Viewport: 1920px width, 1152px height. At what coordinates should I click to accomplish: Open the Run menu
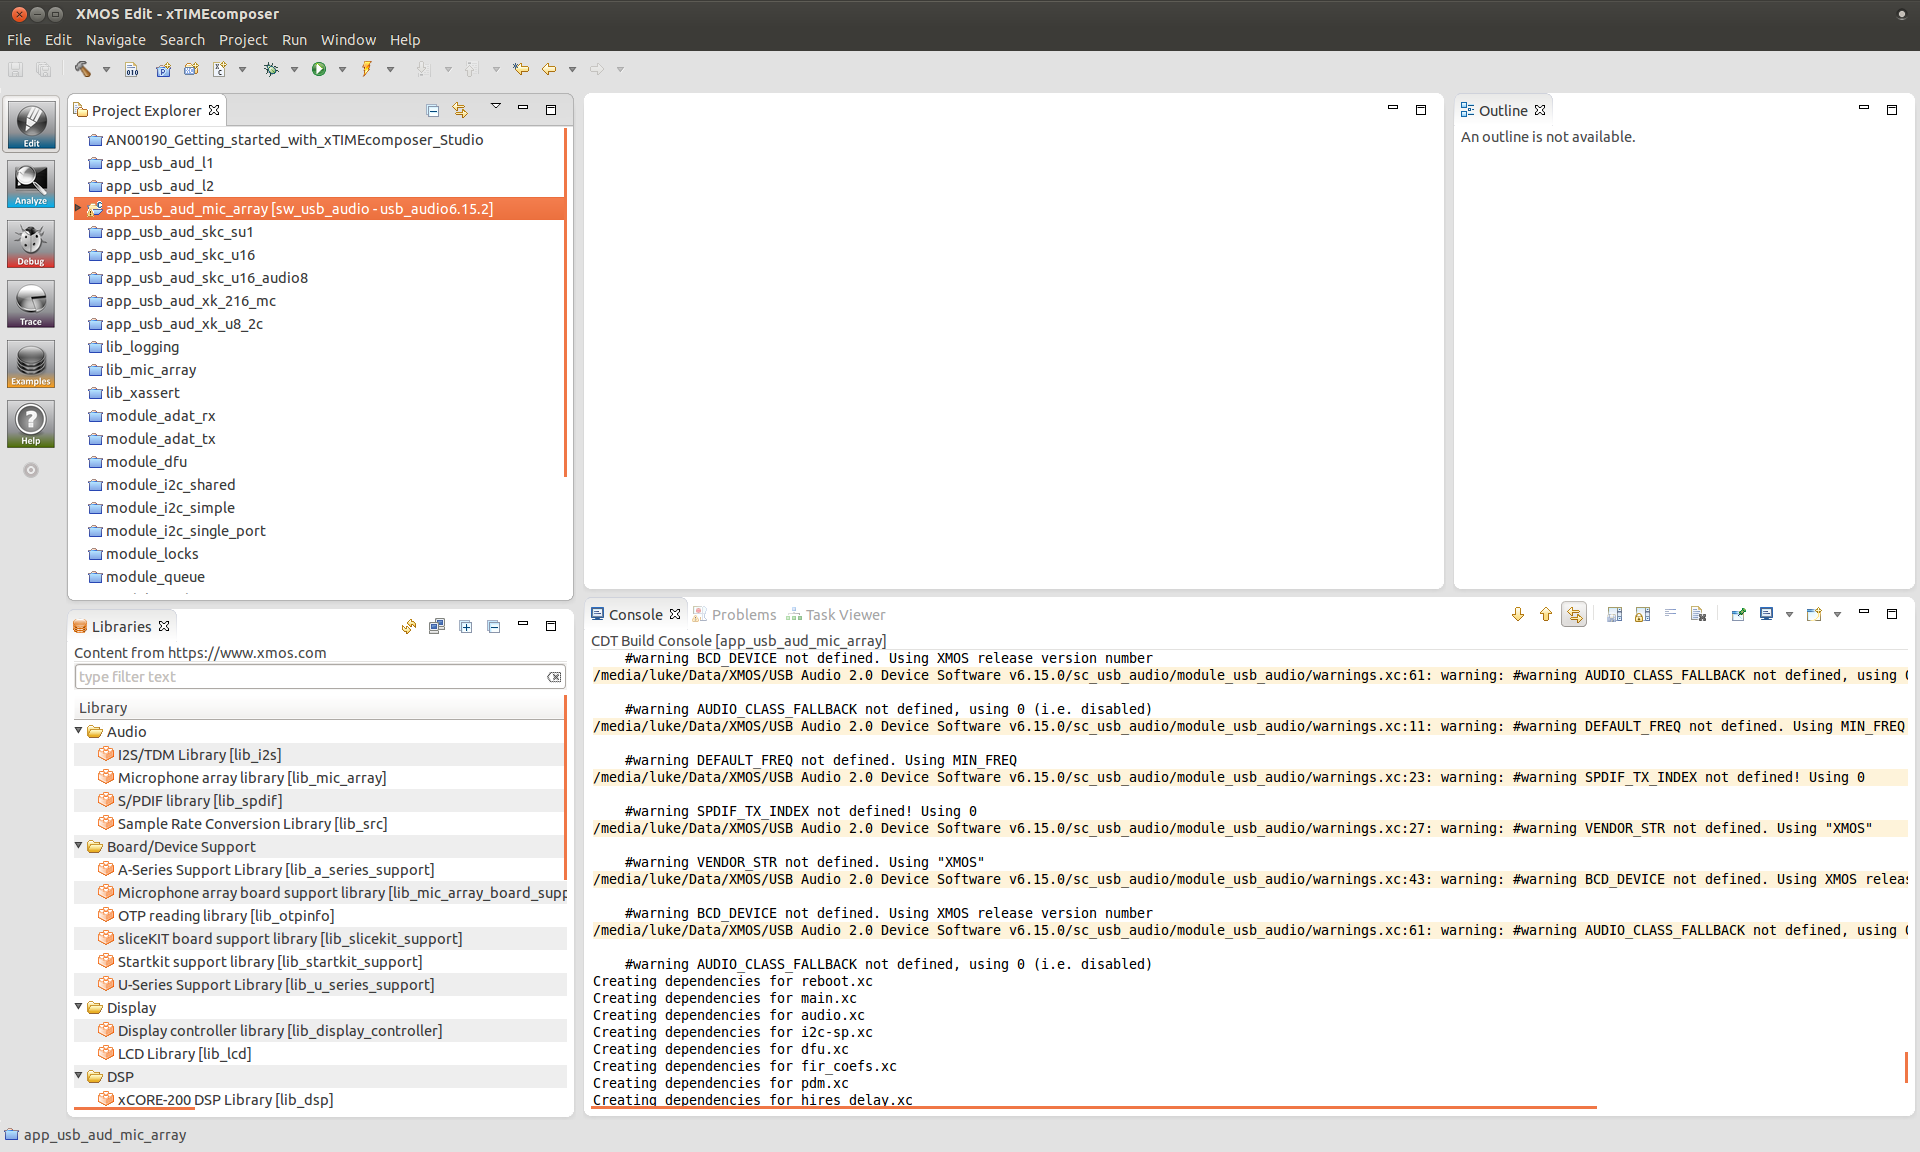pyautogui.click(x=294, y=40)
